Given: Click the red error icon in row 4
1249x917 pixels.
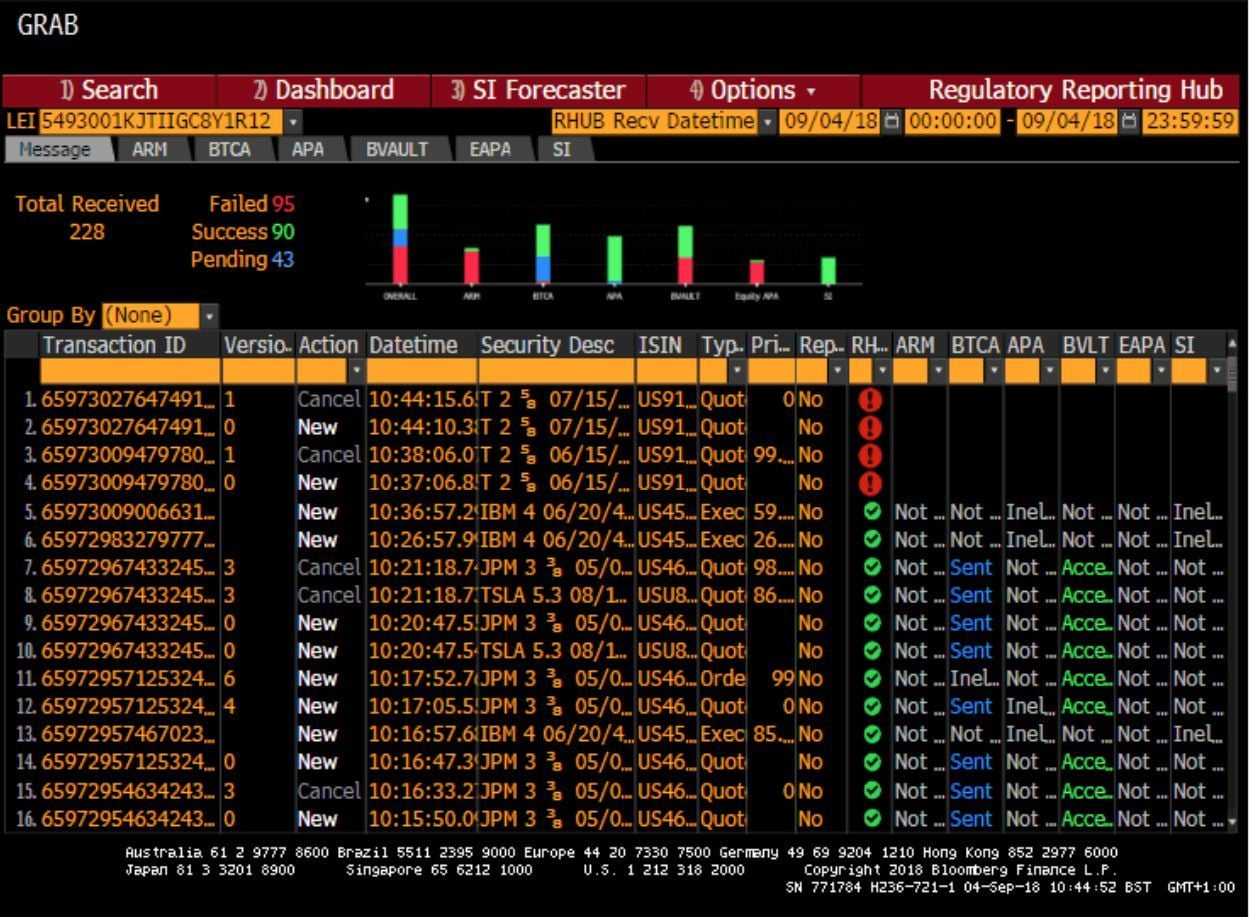Looking at the screenshot, I should point(870,484).
